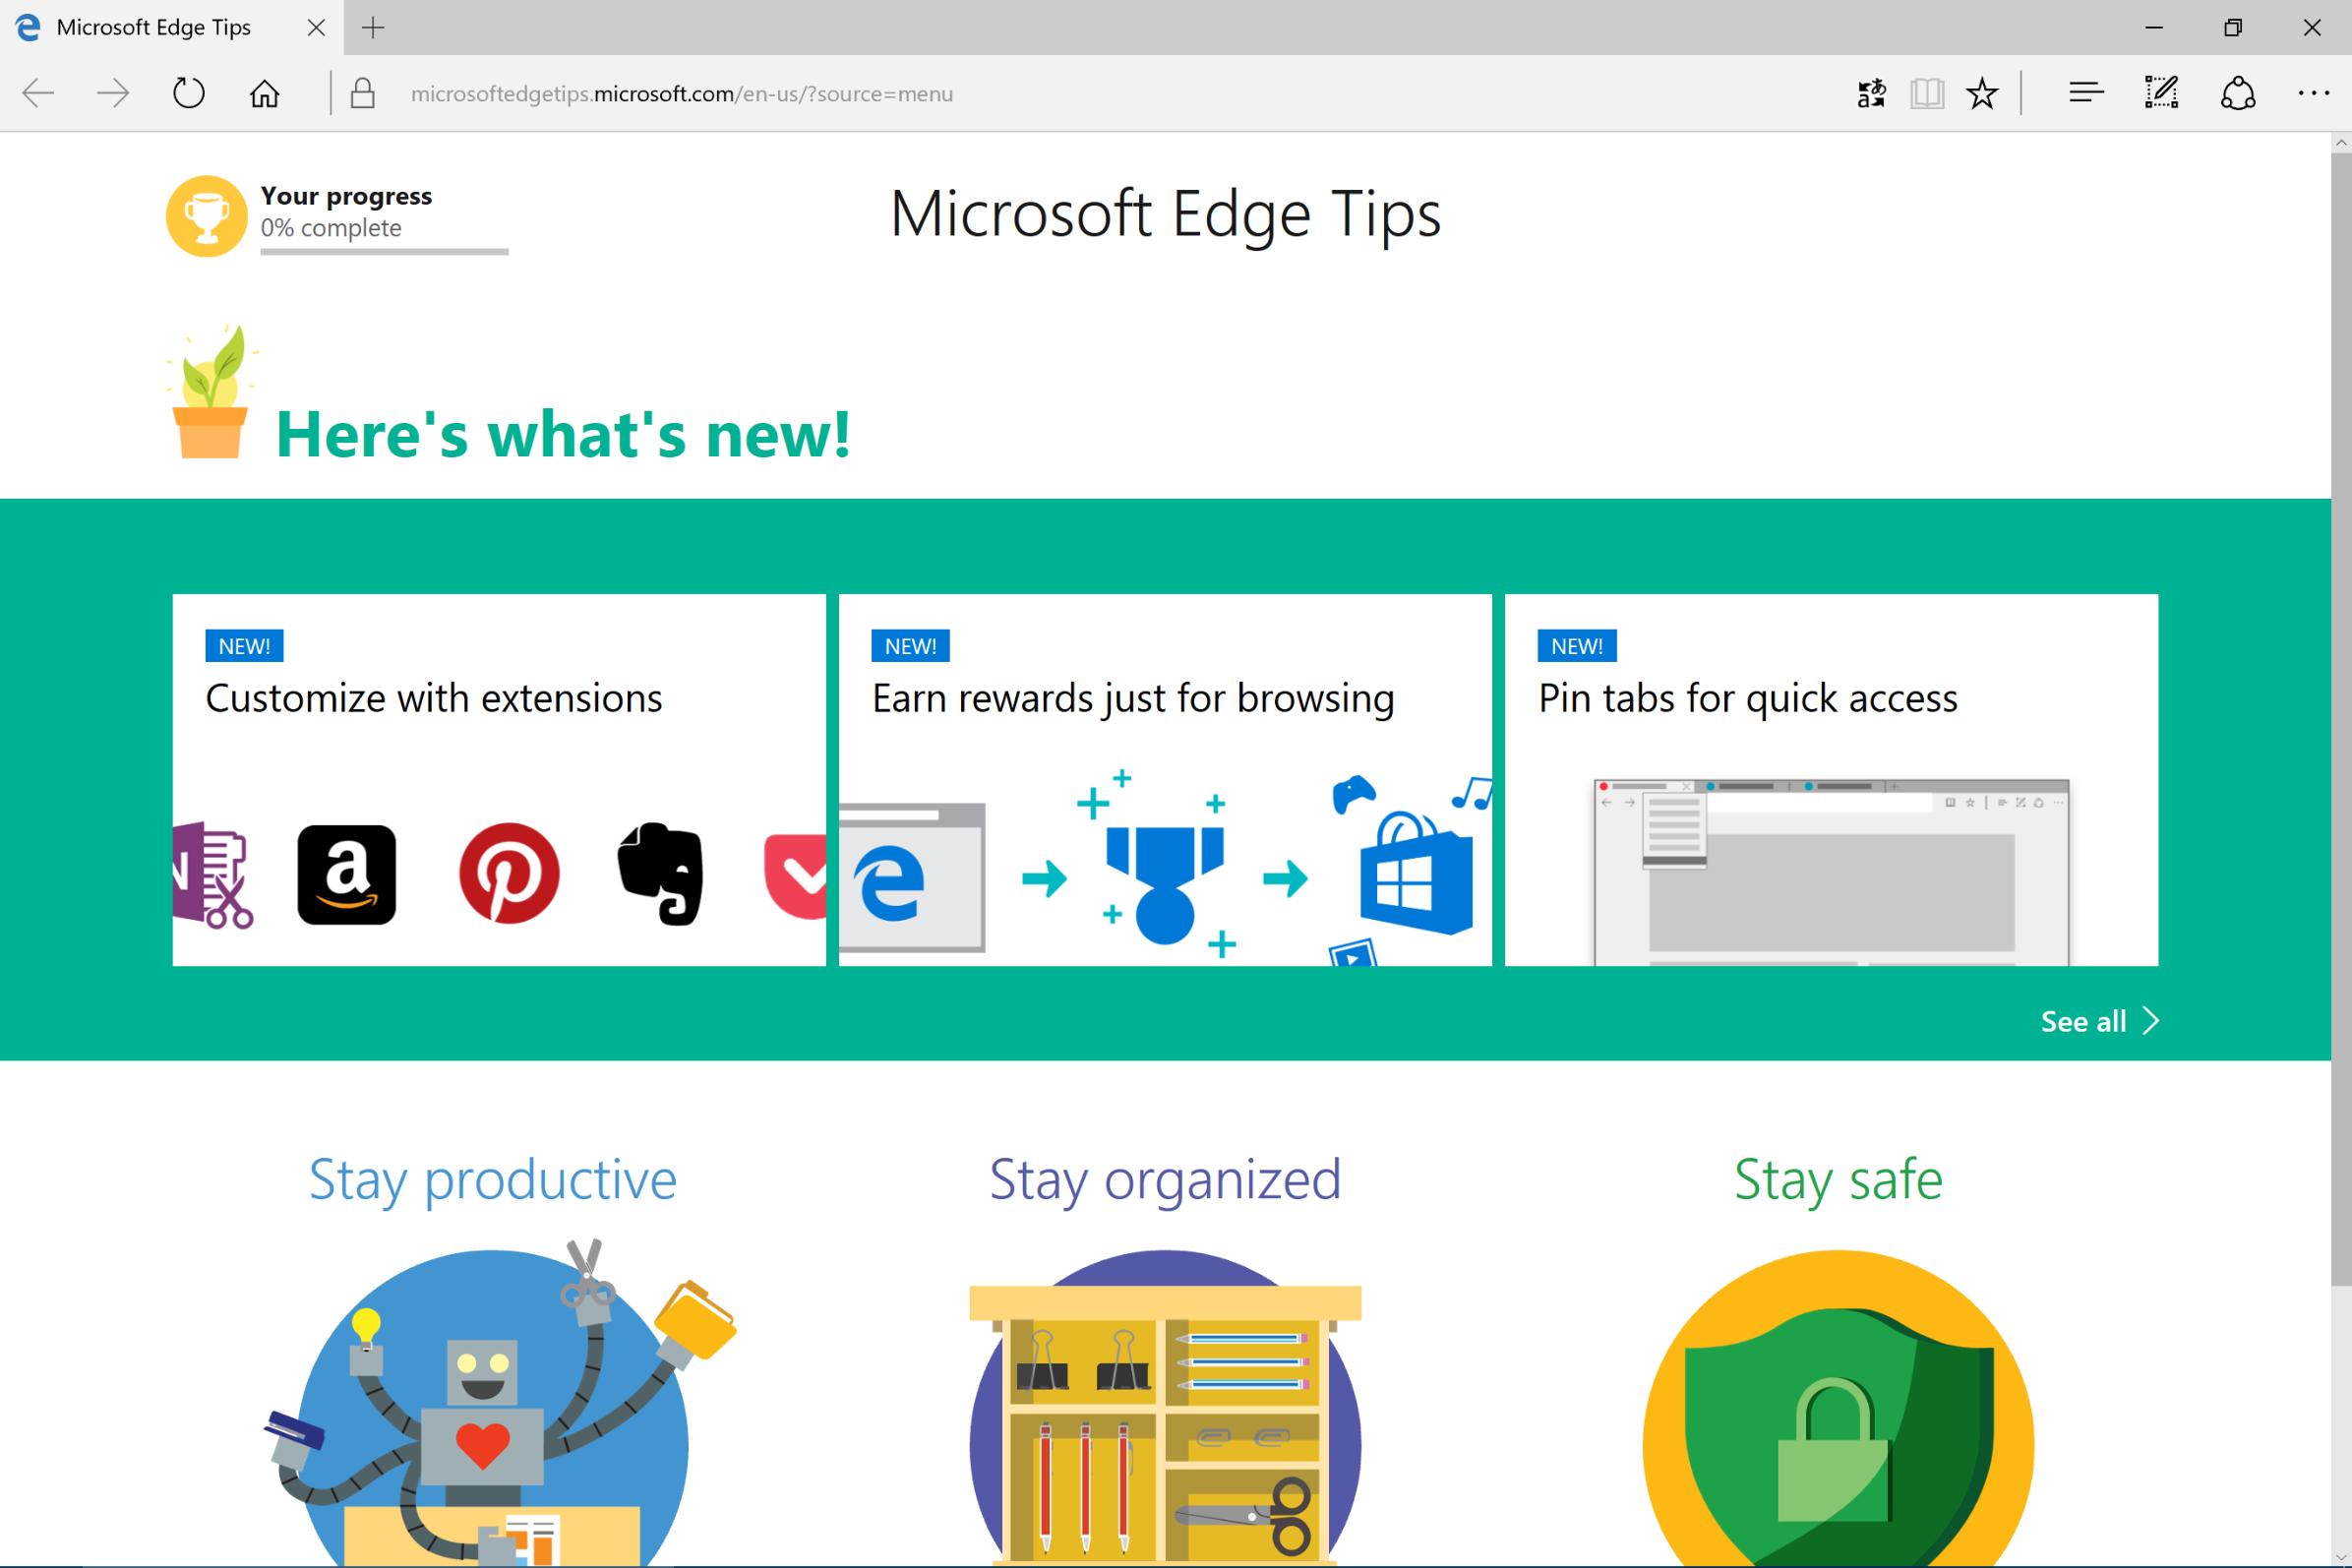Select the Microsoft Edge Tips tab

pos(172,27)
